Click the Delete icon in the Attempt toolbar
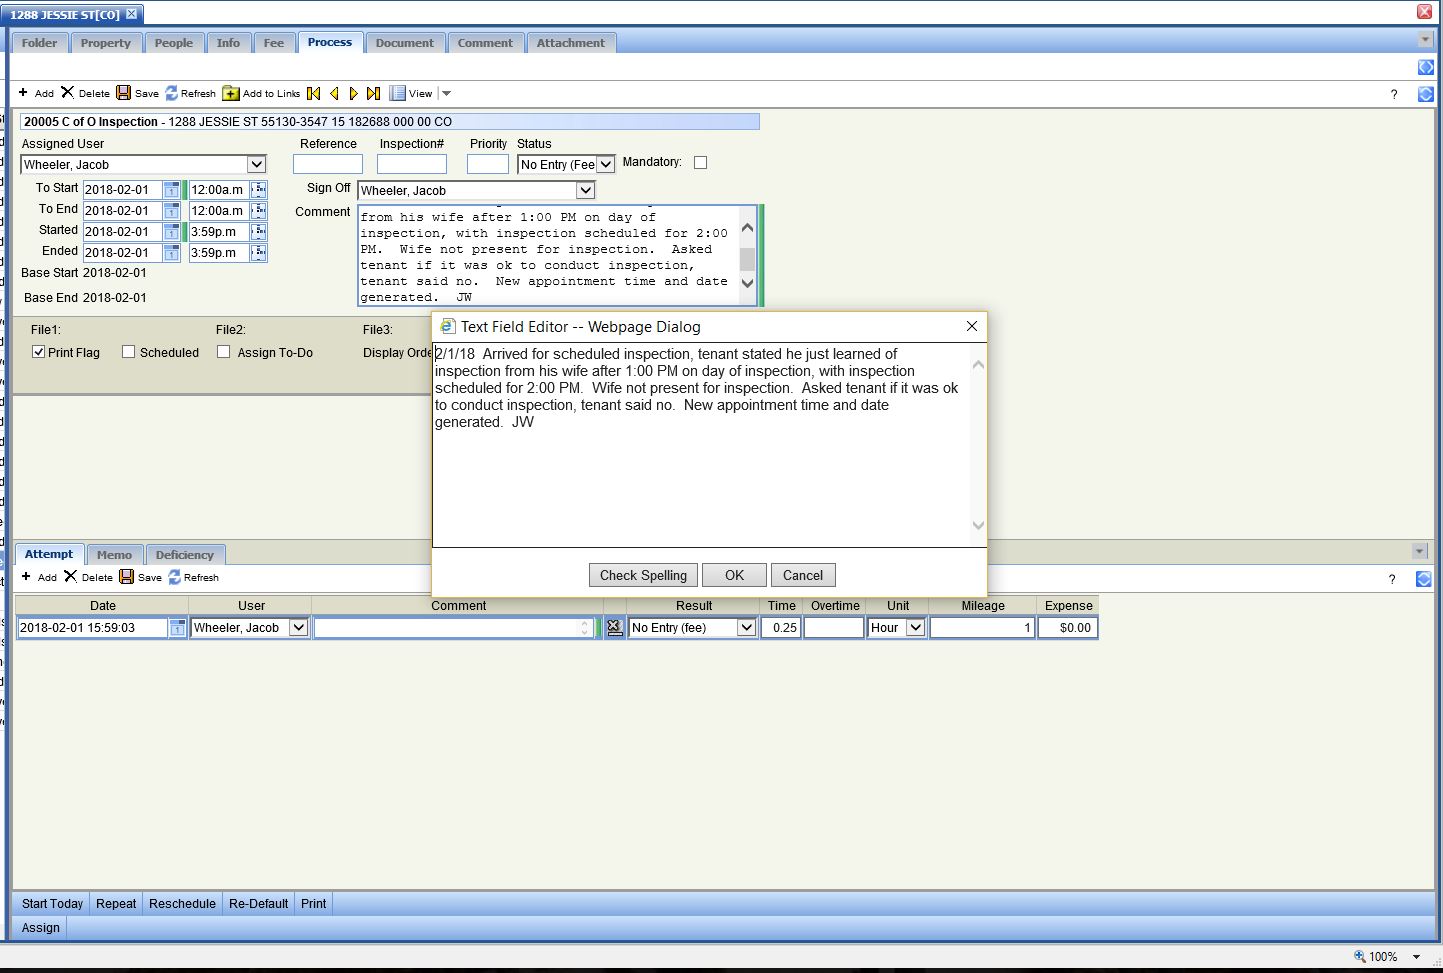1443x973 pixels. [x=71, y=577]
